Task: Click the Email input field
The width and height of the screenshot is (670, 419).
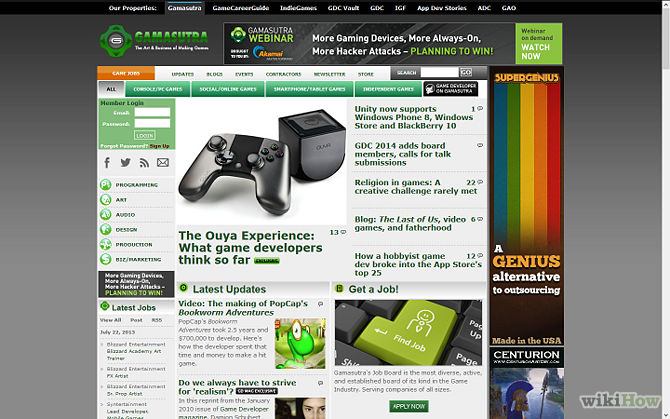Action: [152, 112]
